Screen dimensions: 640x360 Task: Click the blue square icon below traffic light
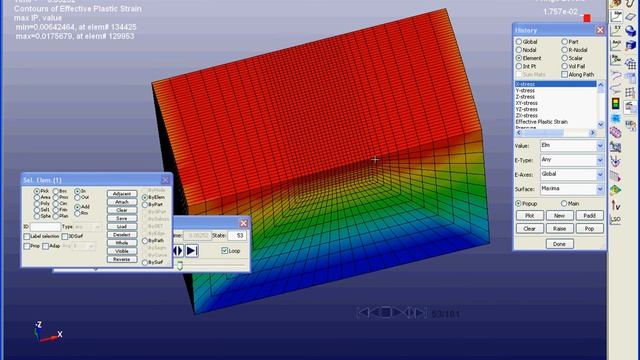tap(616, 118)
